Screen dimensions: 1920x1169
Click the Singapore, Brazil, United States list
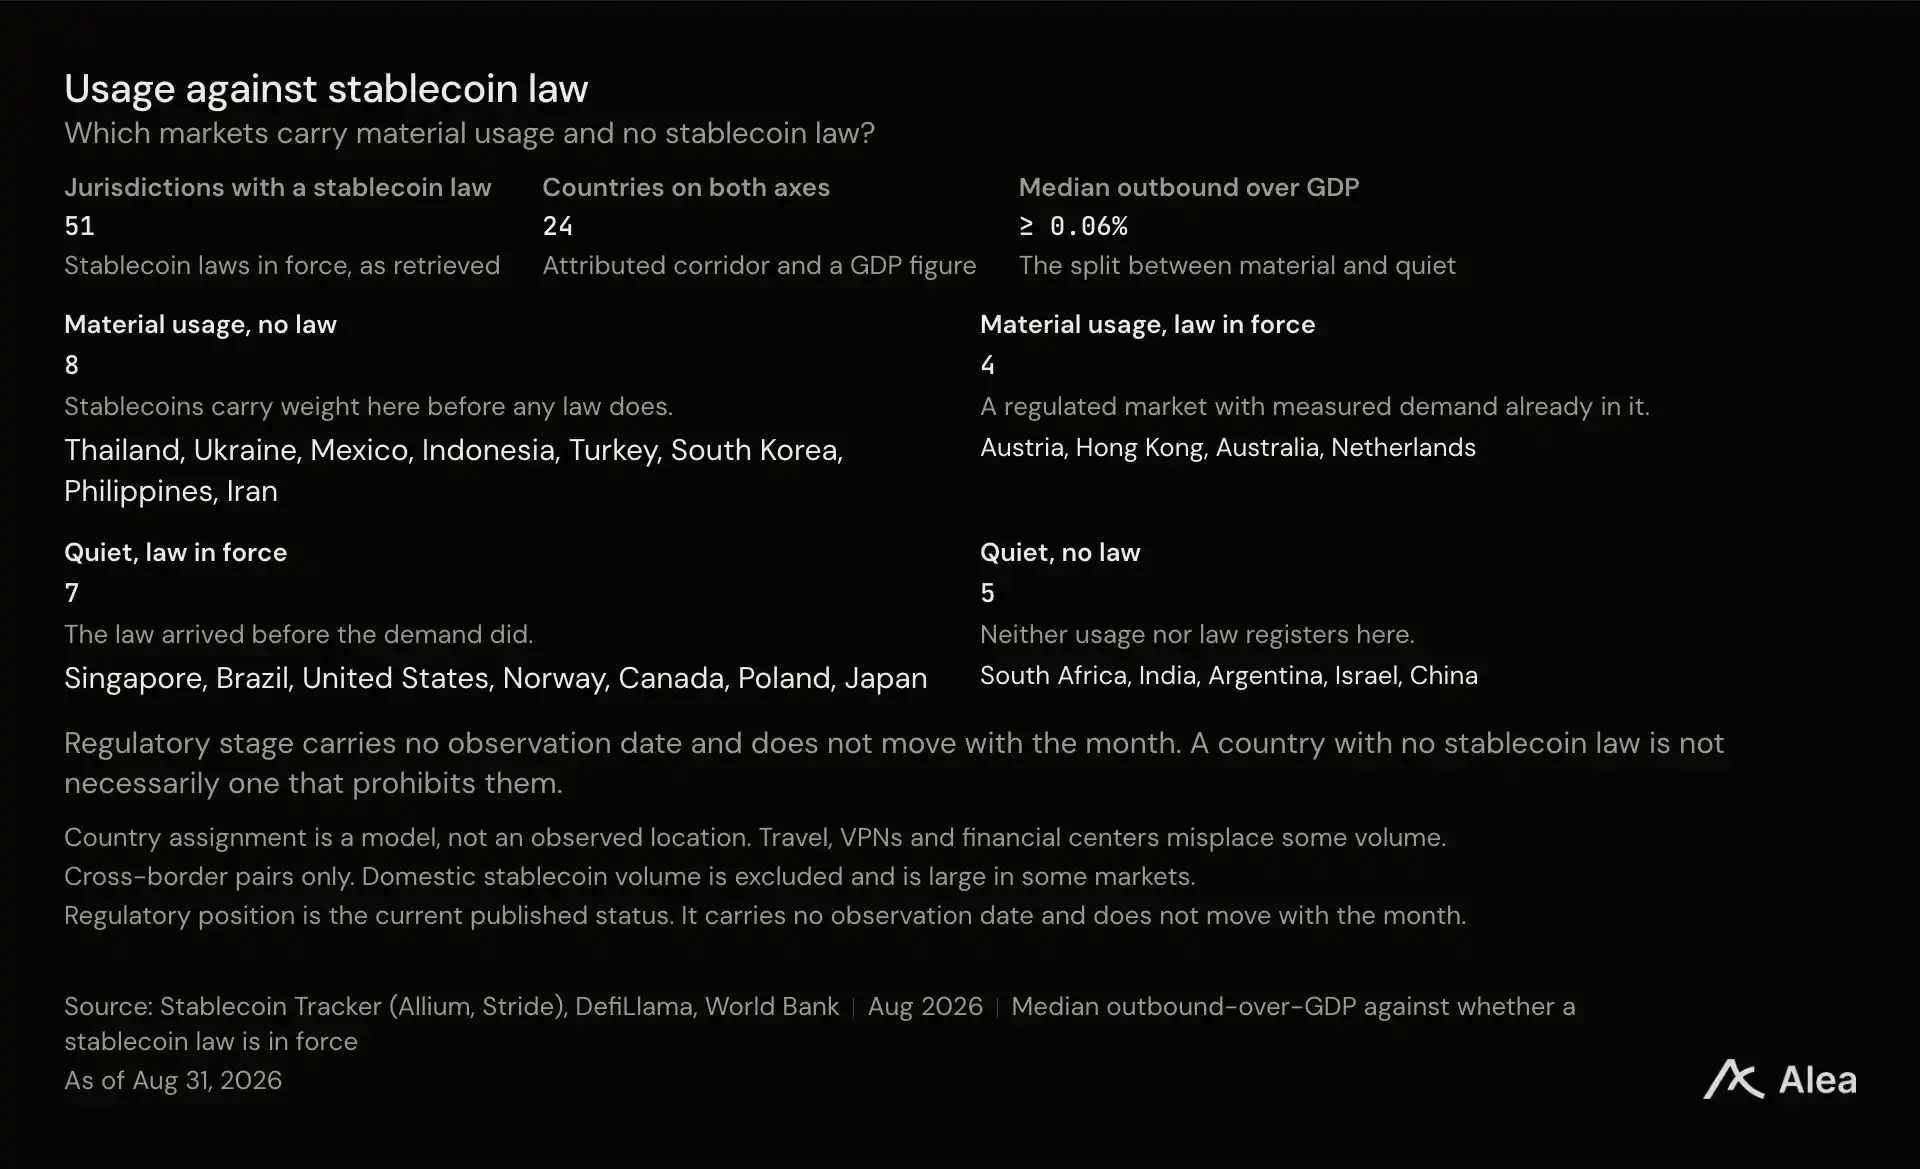tap(496, 678)
